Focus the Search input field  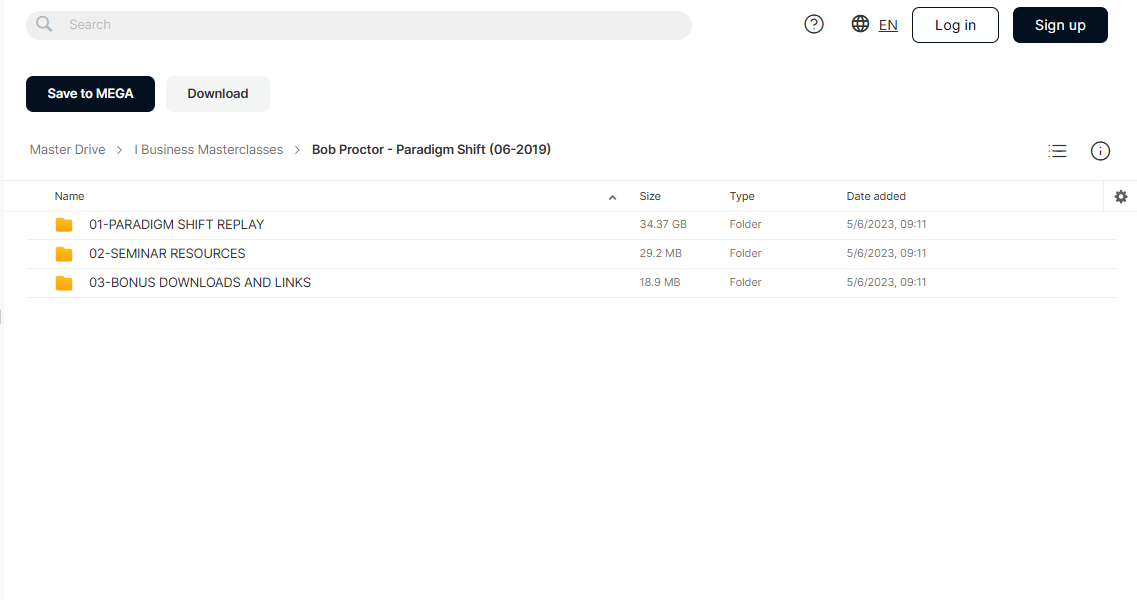[359, 25]
